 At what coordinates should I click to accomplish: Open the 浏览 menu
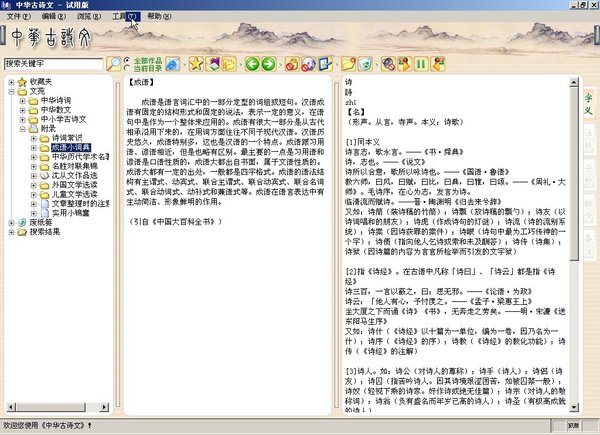[87, 17]
